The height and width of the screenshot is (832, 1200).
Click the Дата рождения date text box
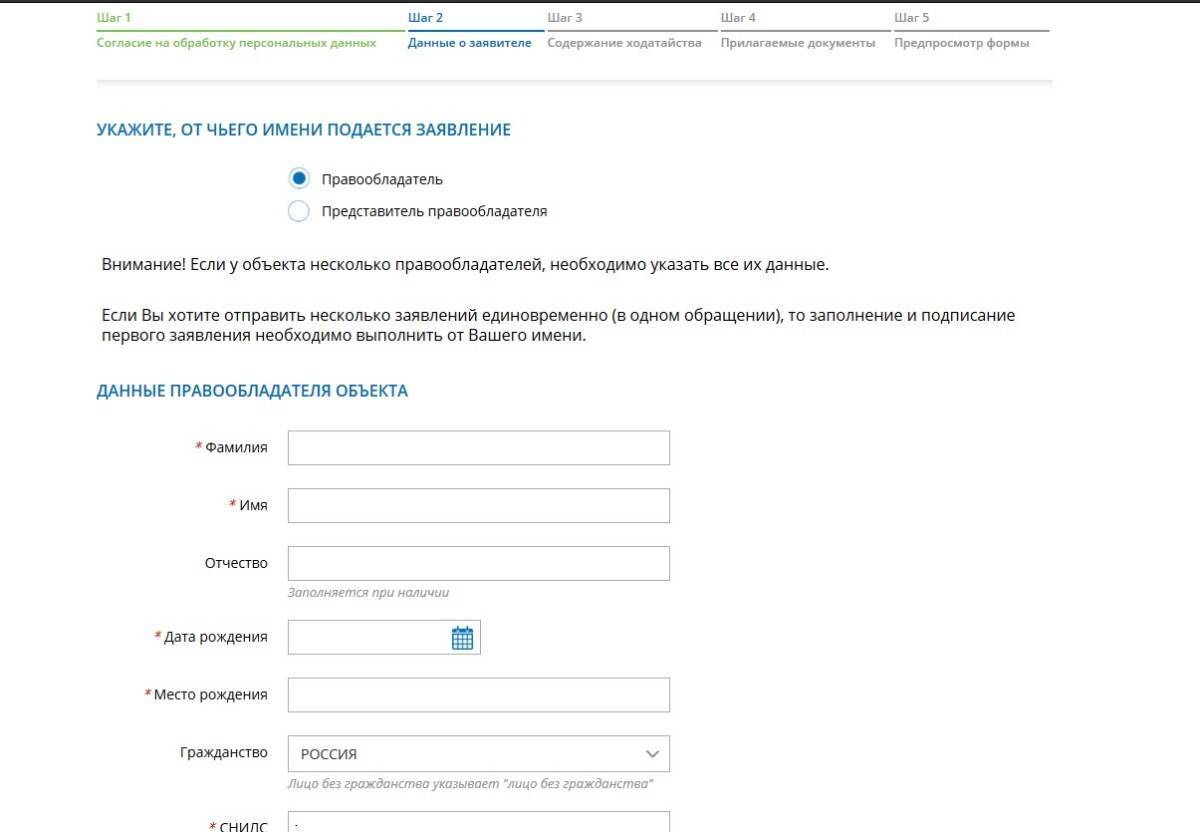(366, 638)
